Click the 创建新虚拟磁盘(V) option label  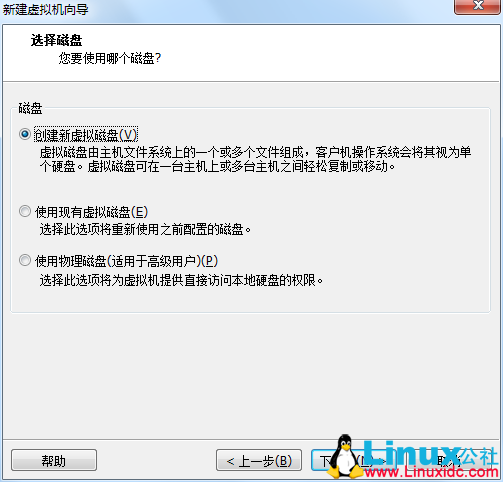coord(86,135)
